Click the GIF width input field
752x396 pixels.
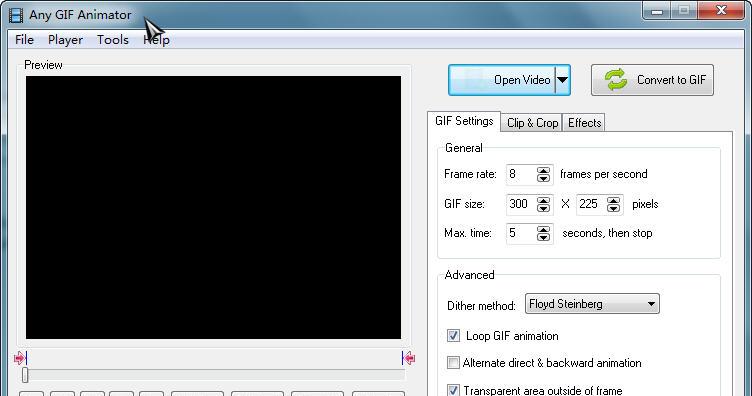pos(521,204)
